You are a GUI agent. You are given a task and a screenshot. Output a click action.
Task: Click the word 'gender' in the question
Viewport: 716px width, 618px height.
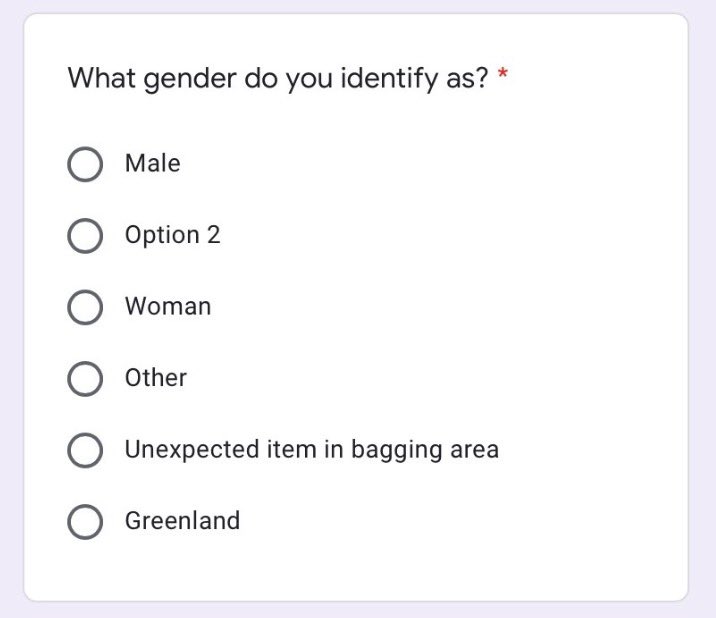tap(187, 80)
